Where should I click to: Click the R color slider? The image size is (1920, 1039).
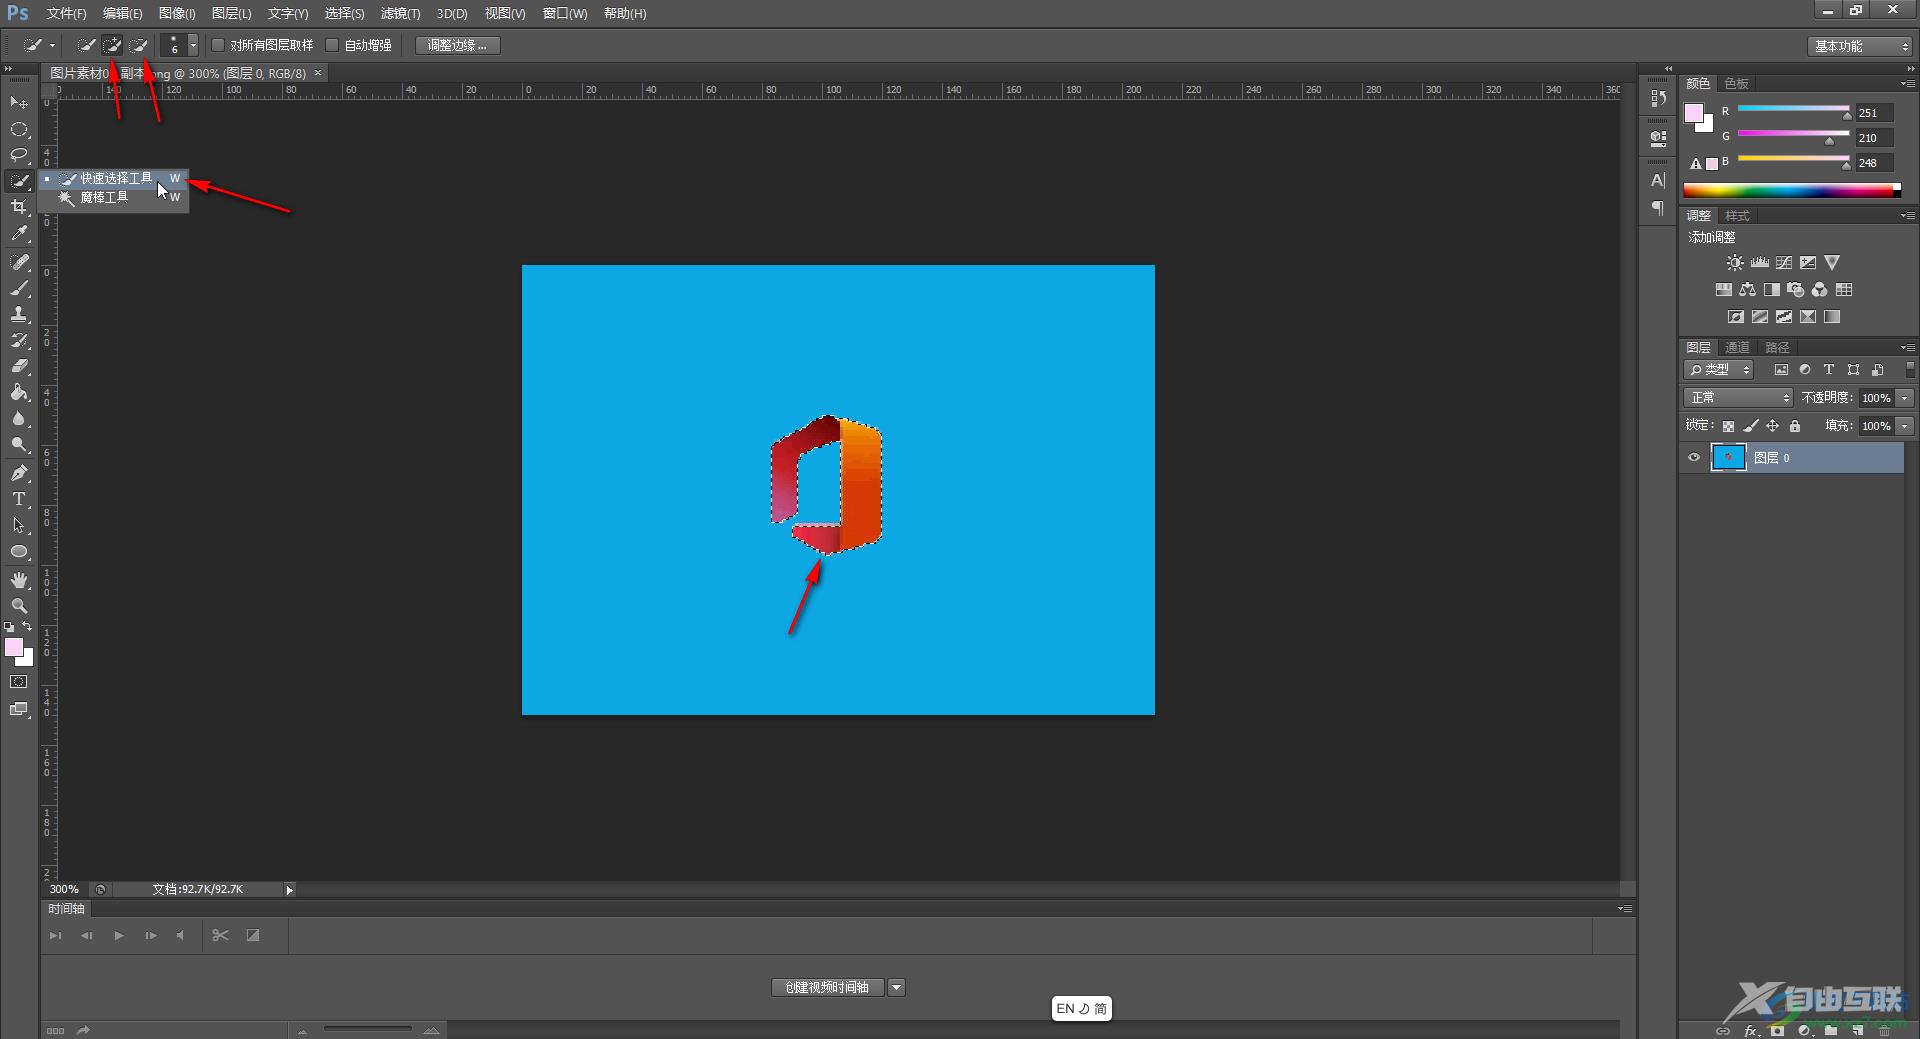tap(1793, 109)
